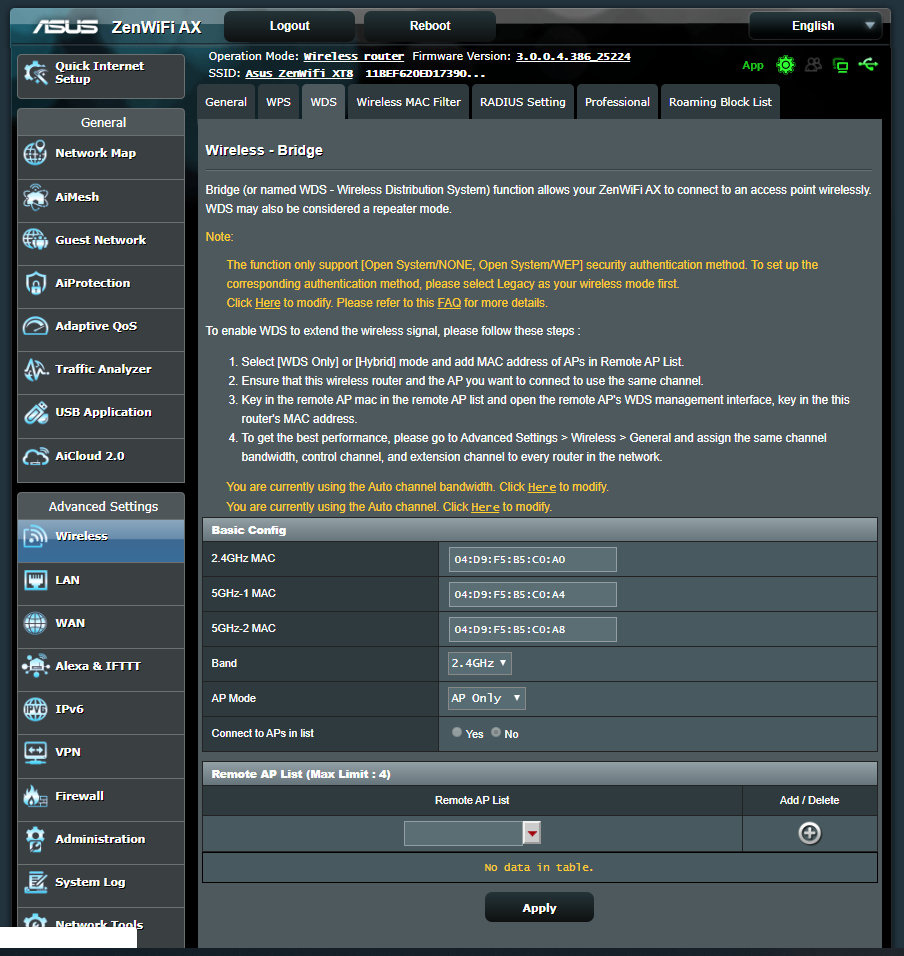Open the Roaming Block List tab
This screenshot has height=956, width=904.
pos(720,102)
